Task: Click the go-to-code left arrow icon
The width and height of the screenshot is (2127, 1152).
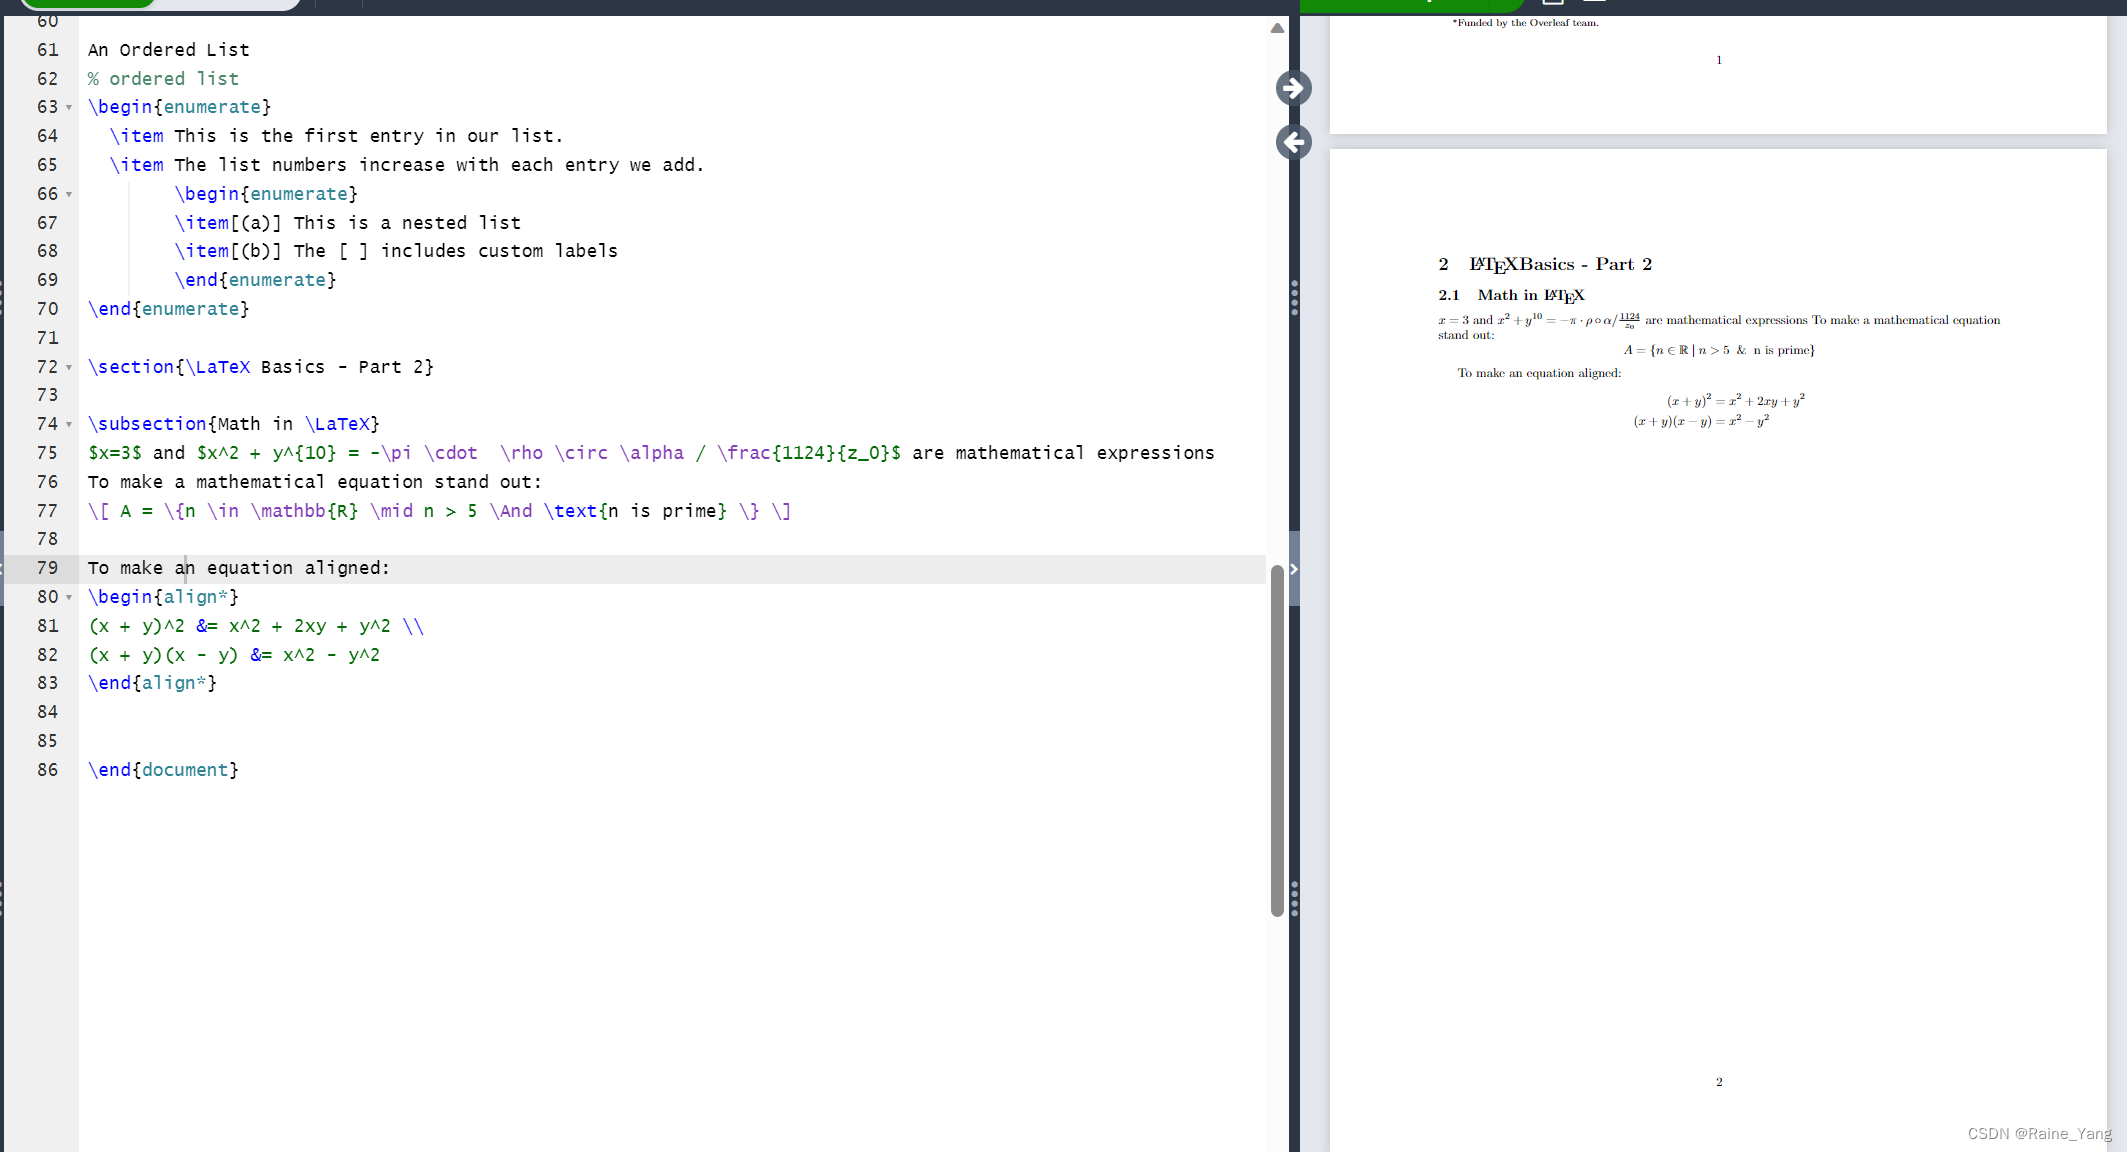Action: pyautogui.click(x=1293, y=142)
